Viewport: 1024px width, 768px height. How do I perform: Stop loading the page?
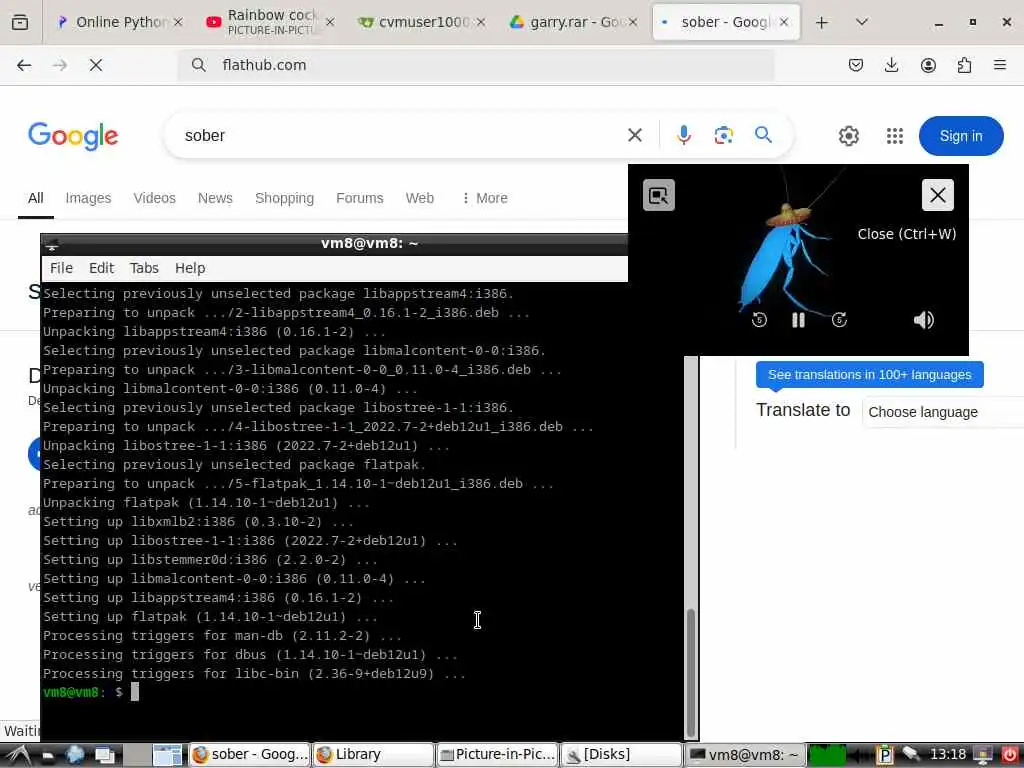pyautogui.click(x=95, y=65)
